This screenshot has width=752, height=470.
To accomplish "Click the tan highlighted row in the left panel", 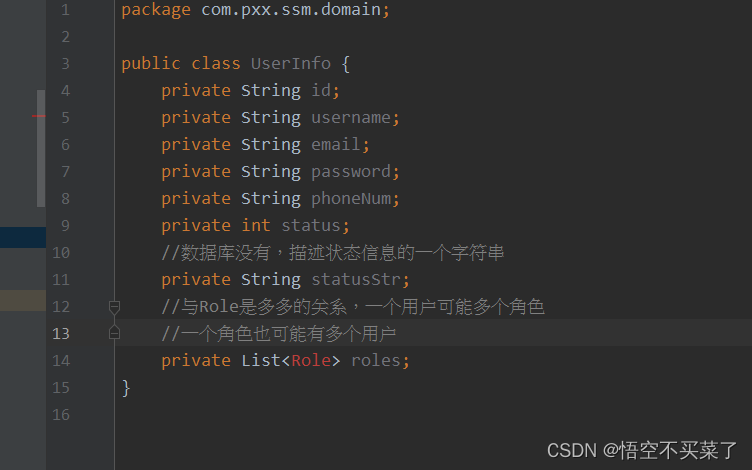I will (22, 300).
